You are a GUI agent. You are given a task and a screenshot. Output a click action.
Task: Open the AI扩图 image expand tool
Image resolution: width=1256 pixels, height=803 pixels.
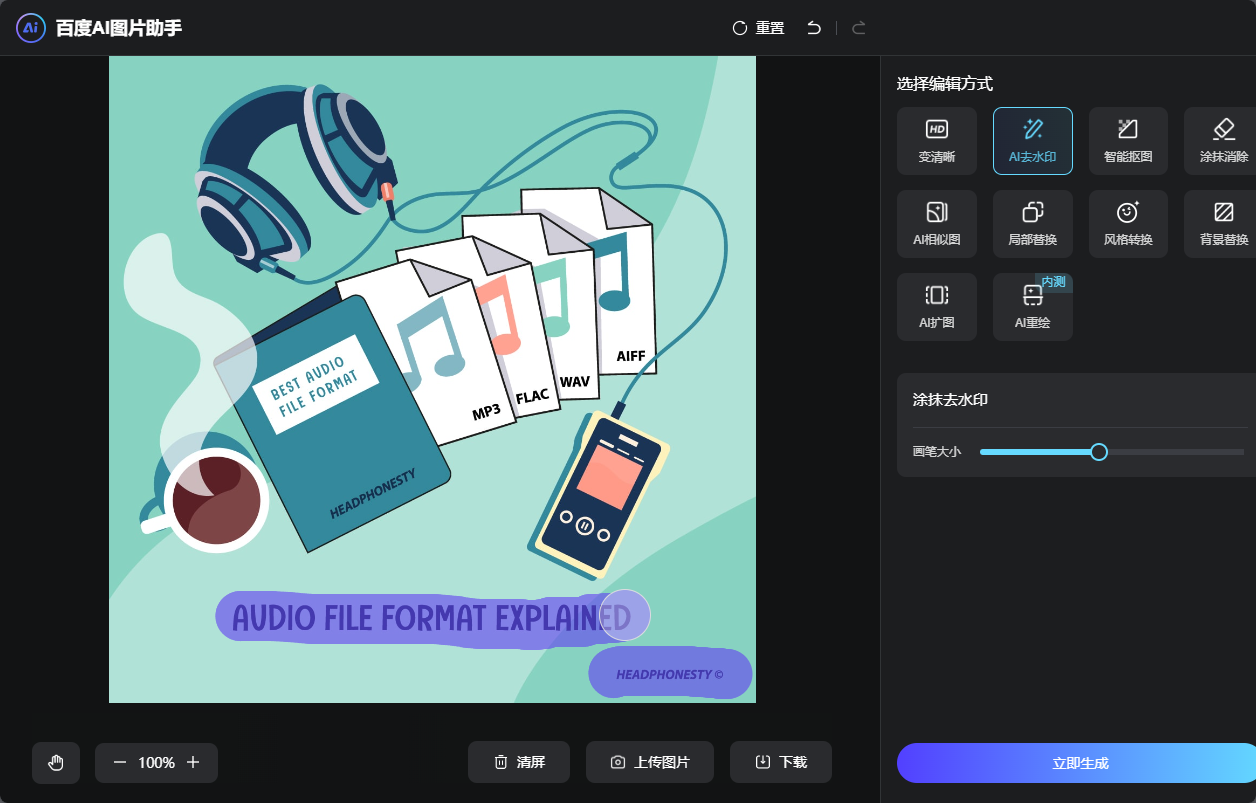pos(936,307)
